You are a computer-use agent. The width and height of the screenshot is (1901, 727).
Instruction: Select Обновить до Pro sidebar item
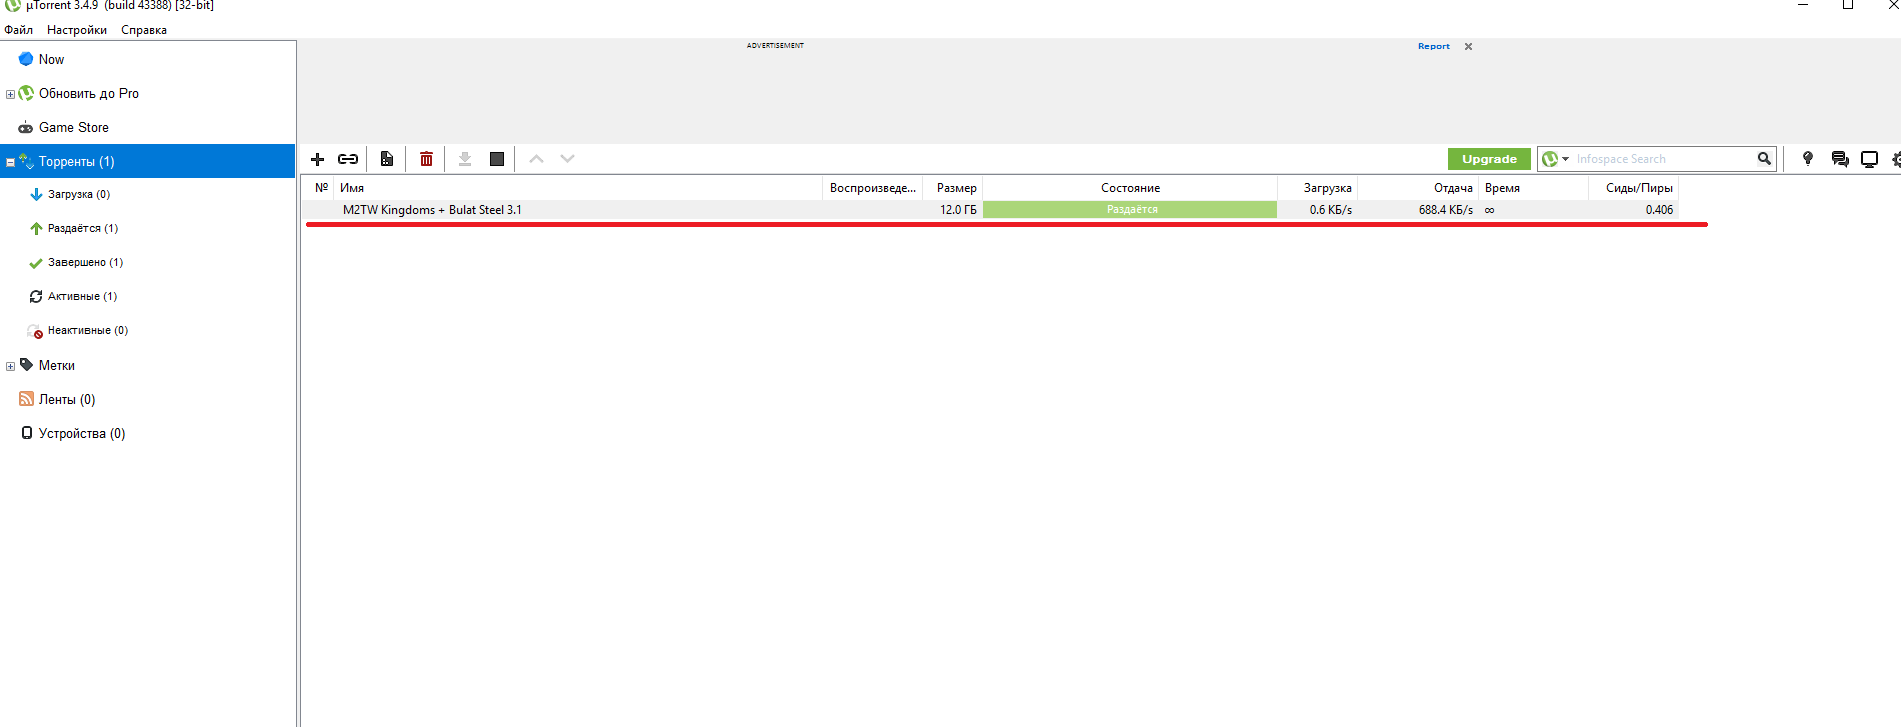(x=88, y=93)
